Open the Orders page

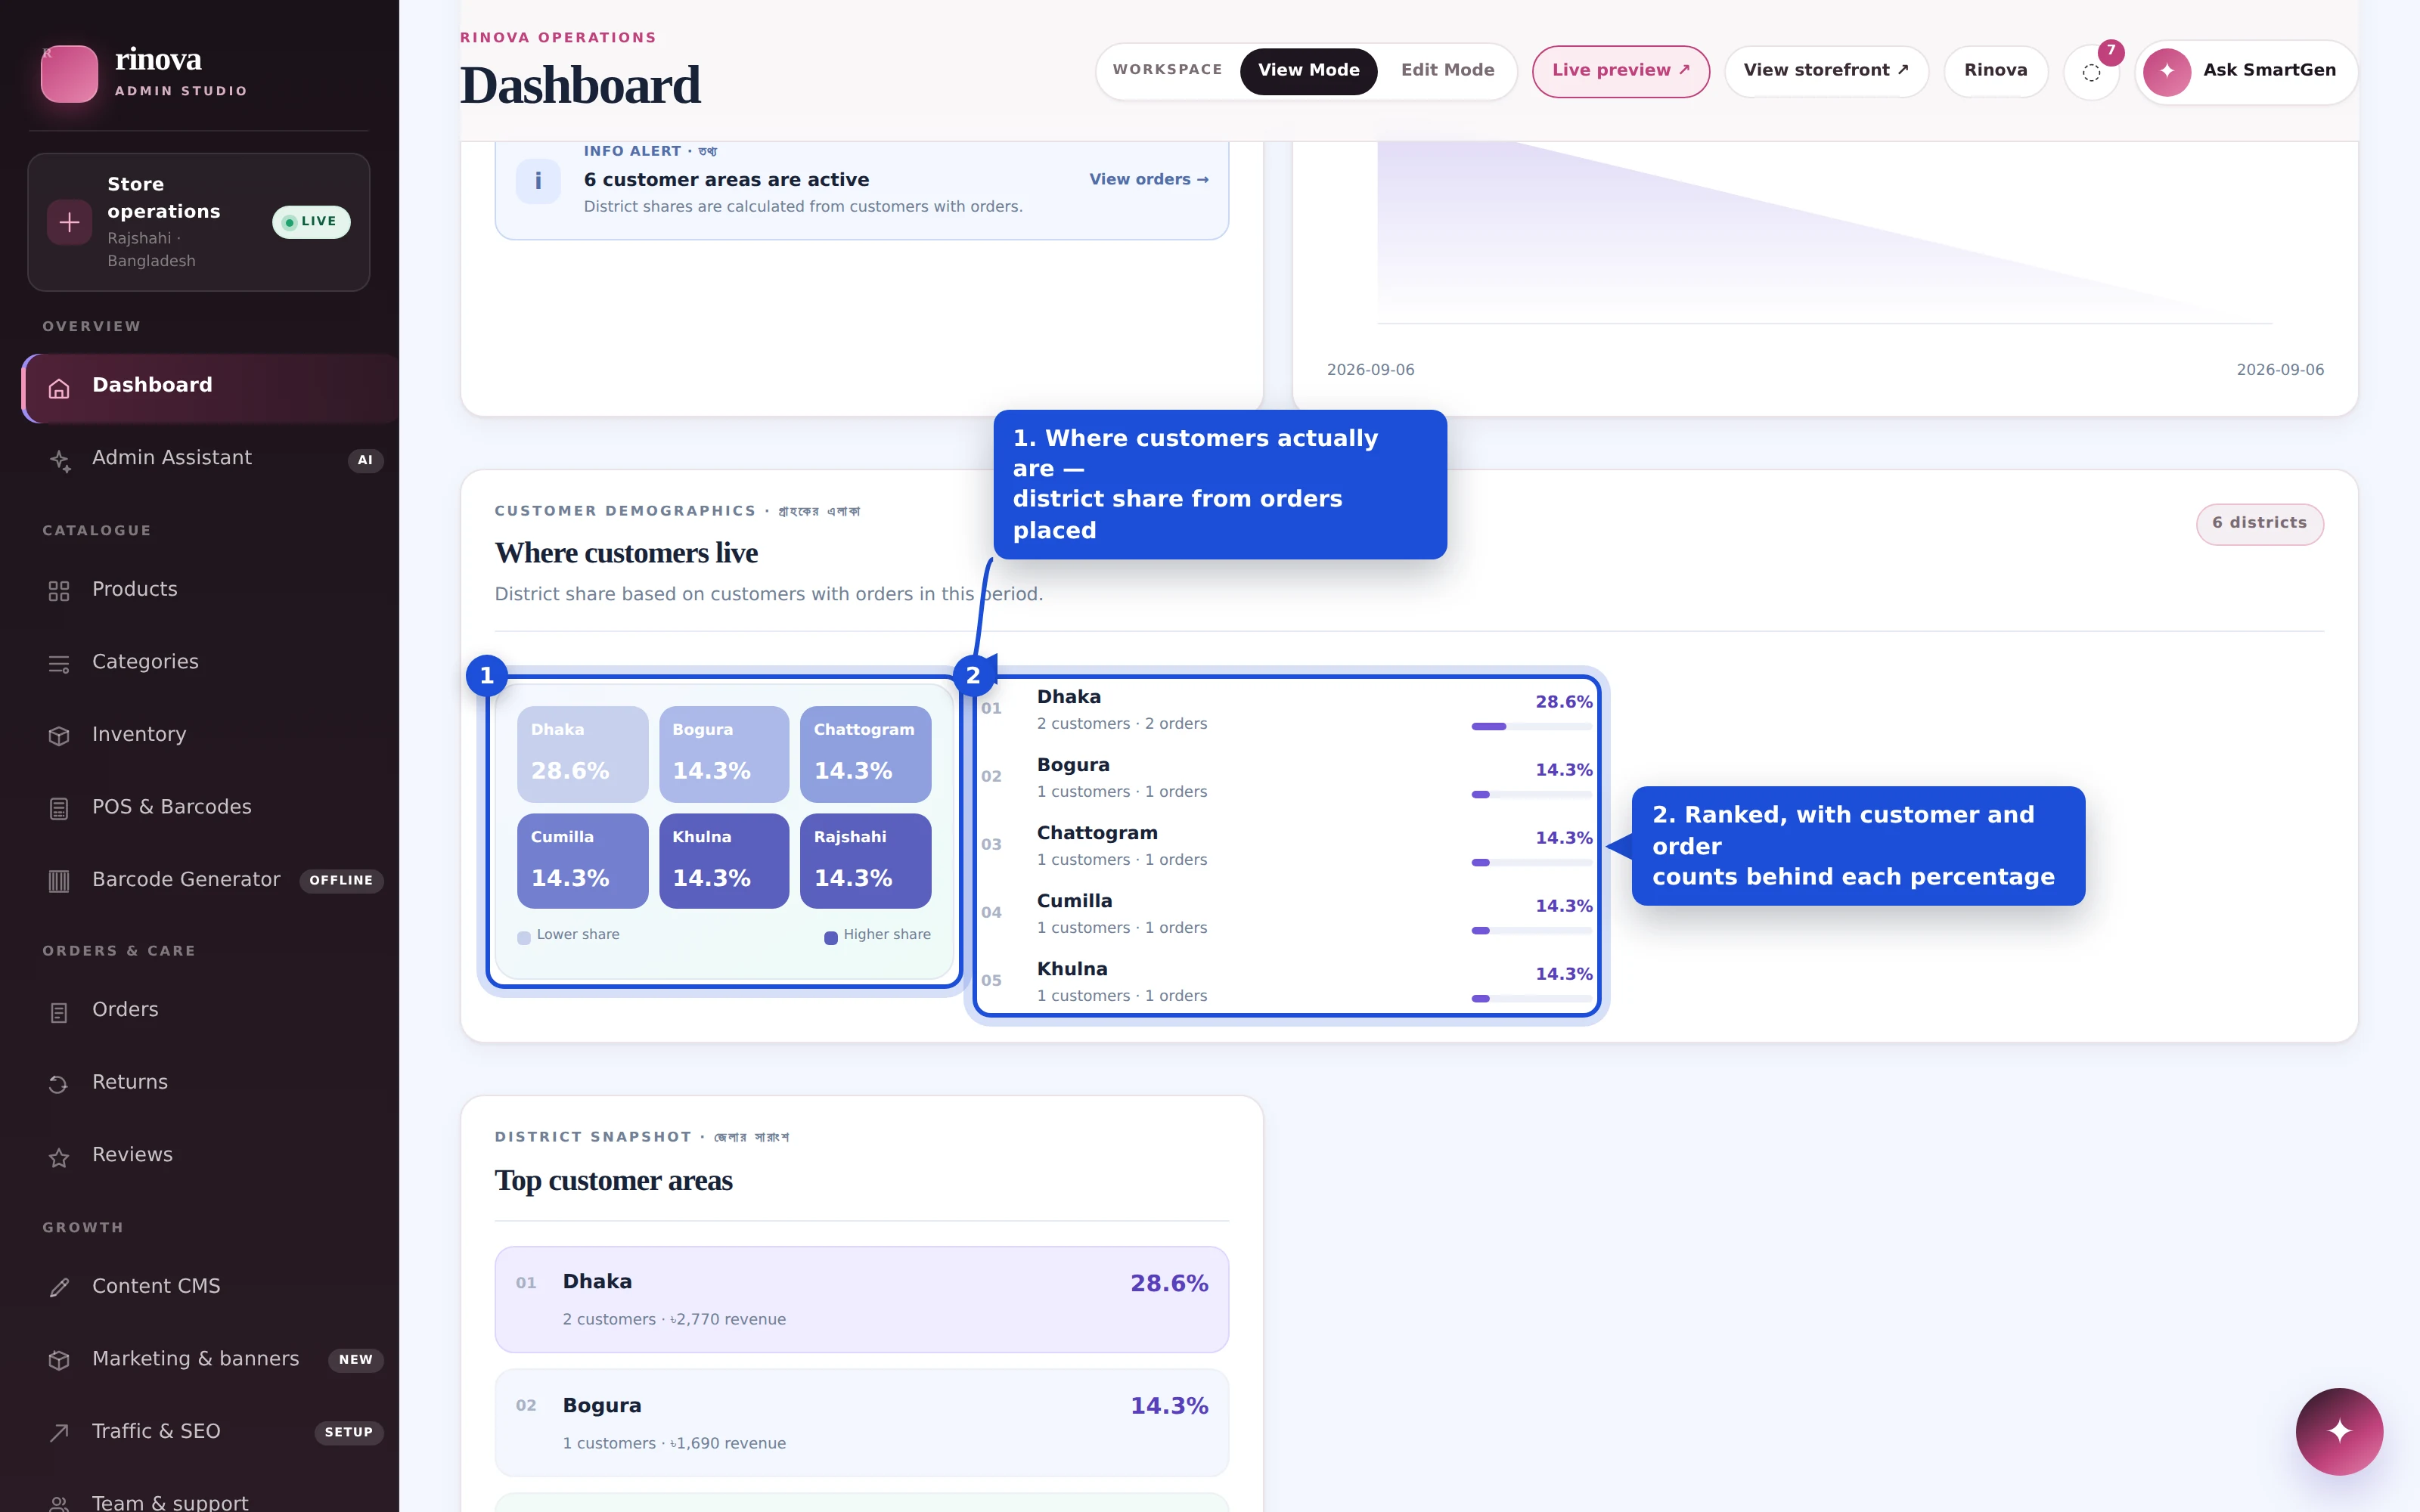[210, 1011]
